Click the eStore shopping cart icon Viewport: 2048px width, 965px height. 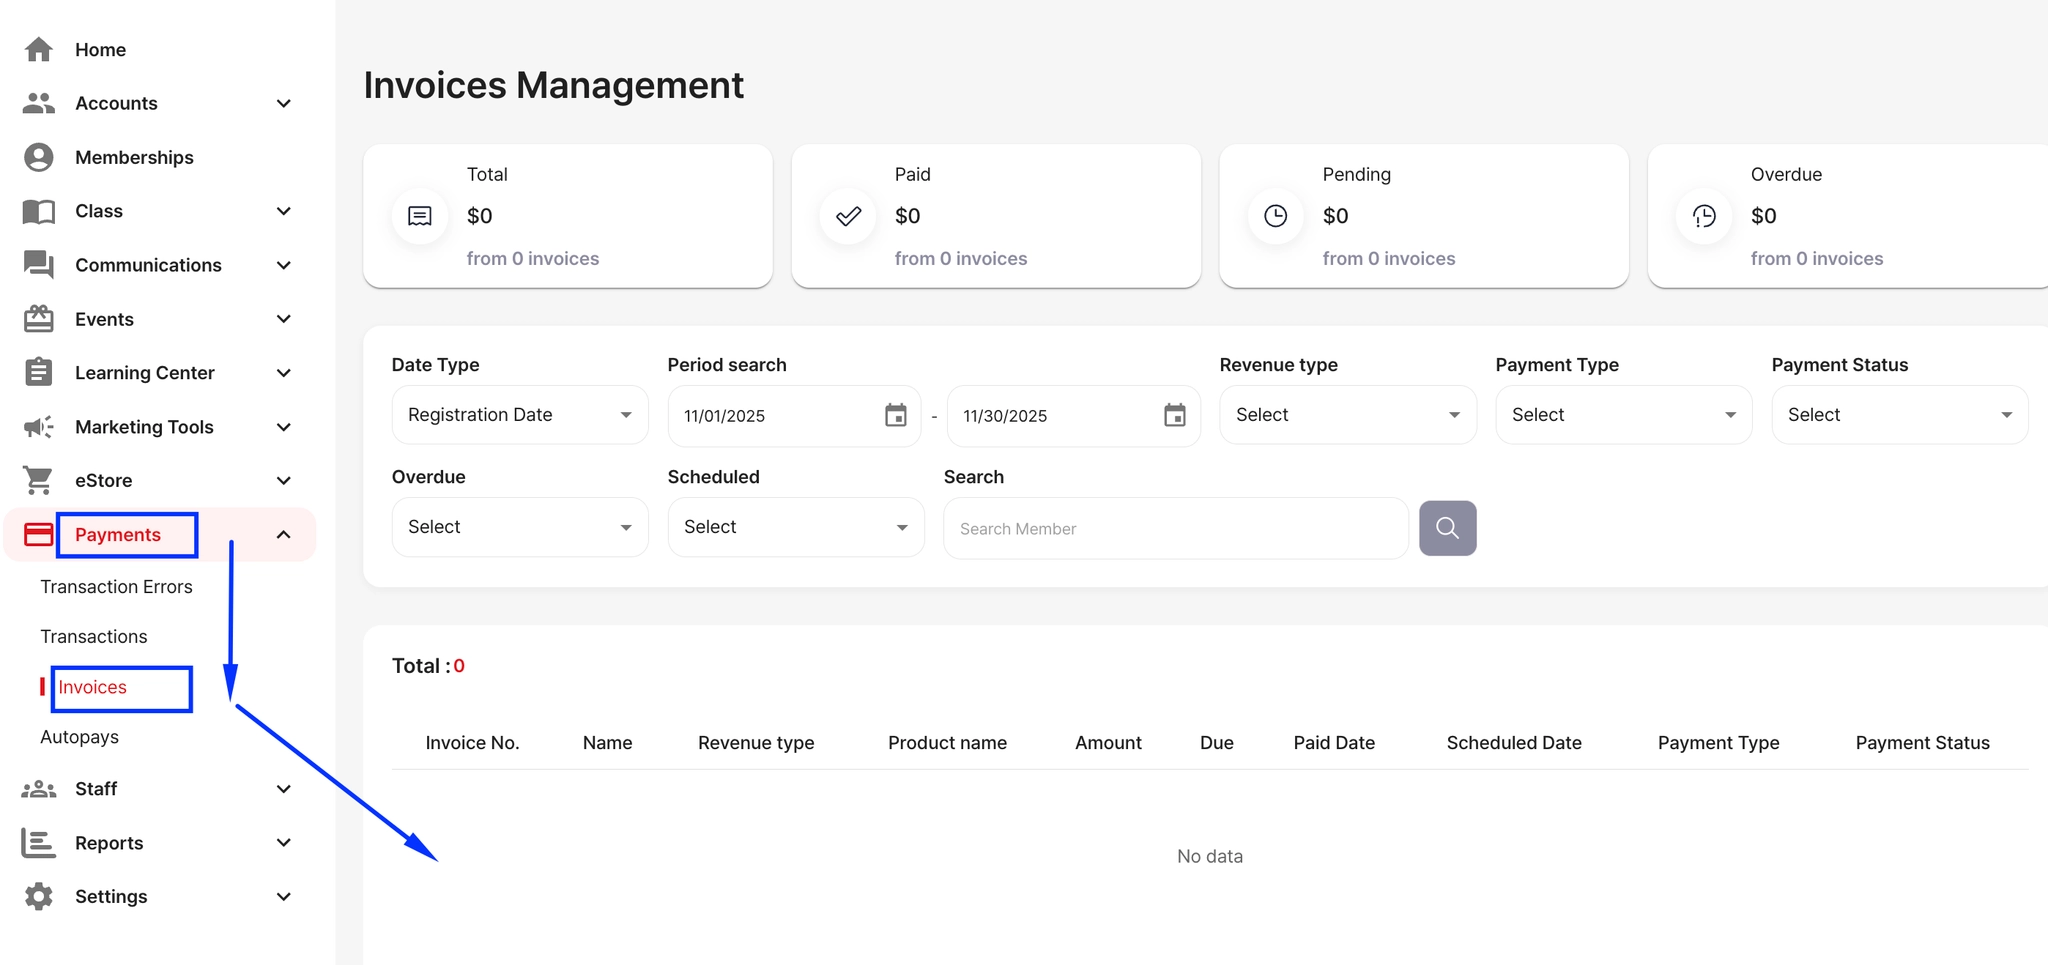tap(39, 480)
